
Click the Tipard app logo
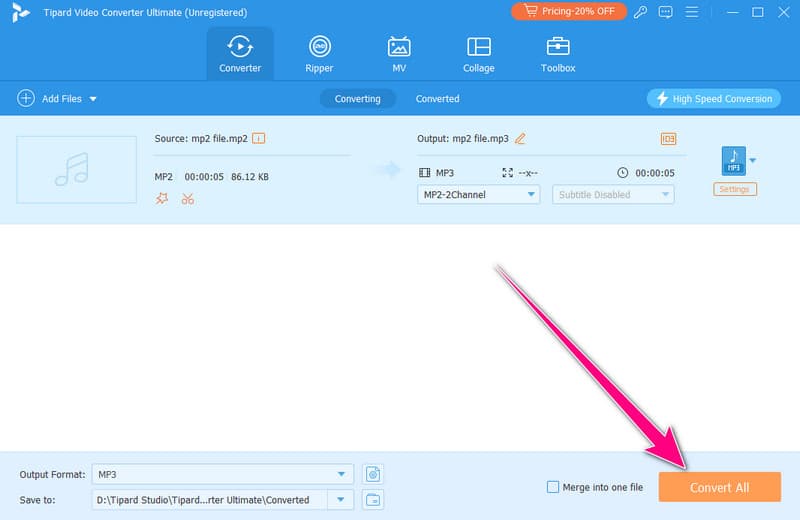[20, 12]
